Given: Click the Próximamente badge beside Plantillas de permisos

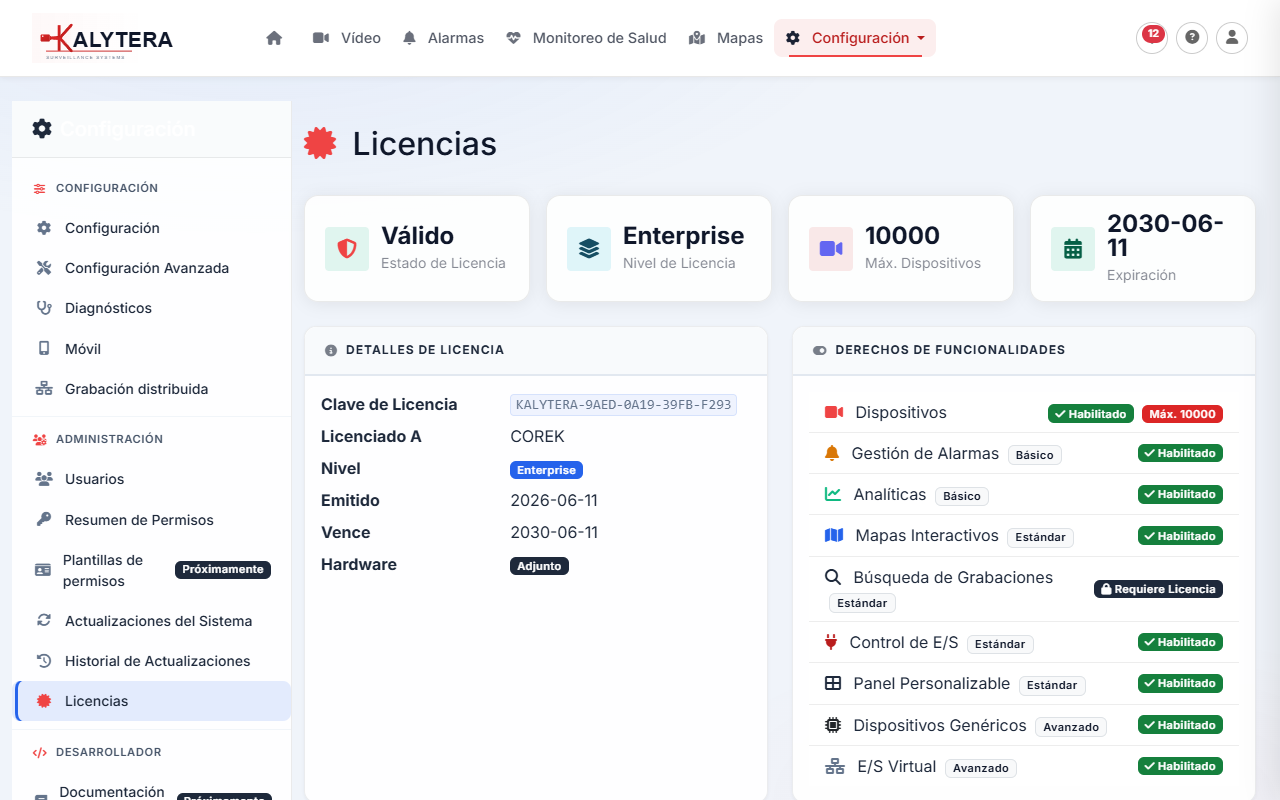Looking at the screenshot, I should click(x=223, y=570).
